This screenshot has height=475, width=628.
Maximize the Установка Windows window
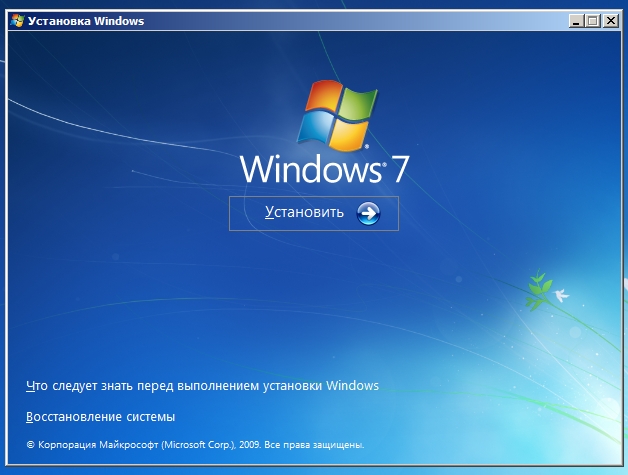click(x=592, y=20)
